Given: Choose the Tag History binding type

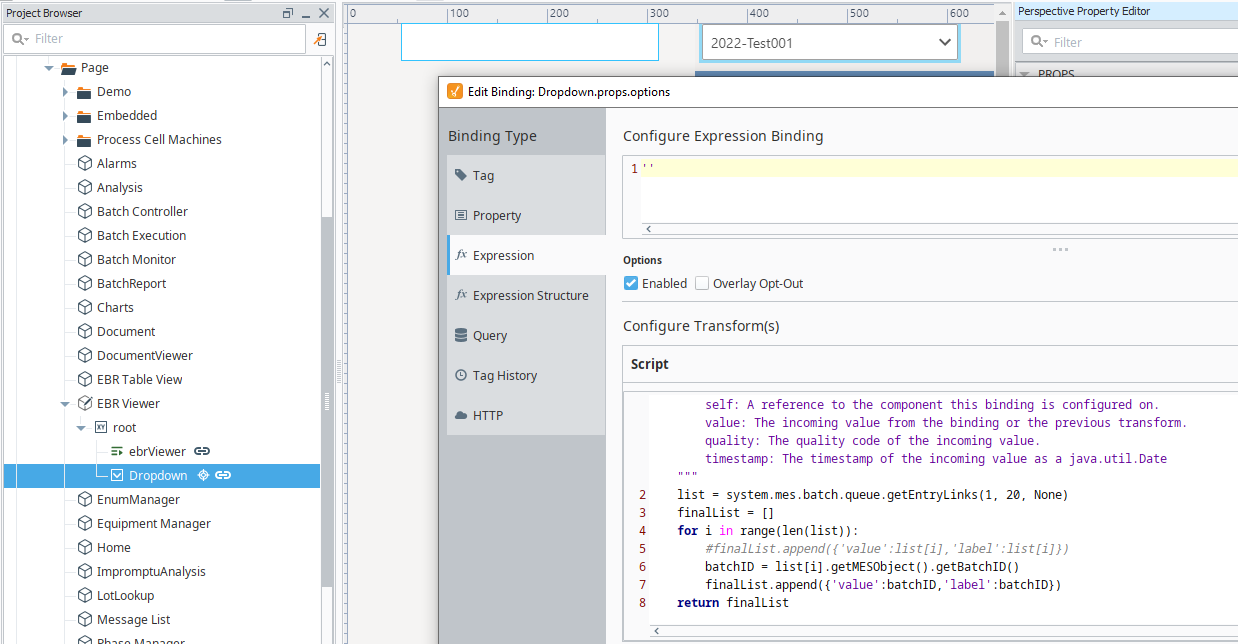Looking at the screenshot, I should (504, 375).
